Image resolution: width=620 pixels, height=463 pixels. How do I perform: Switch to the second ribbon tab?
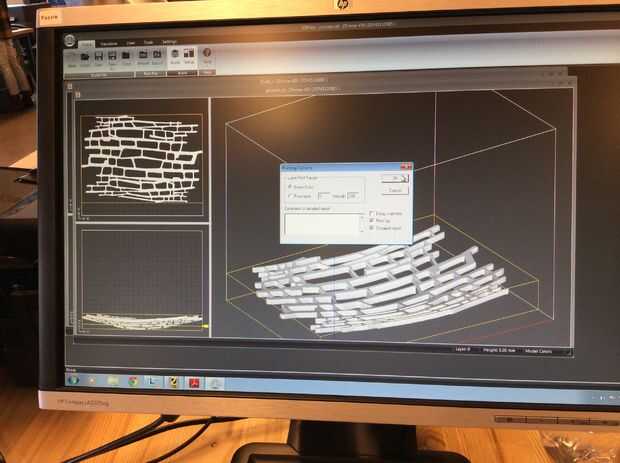pyautogui.click(x=109, y=44)
